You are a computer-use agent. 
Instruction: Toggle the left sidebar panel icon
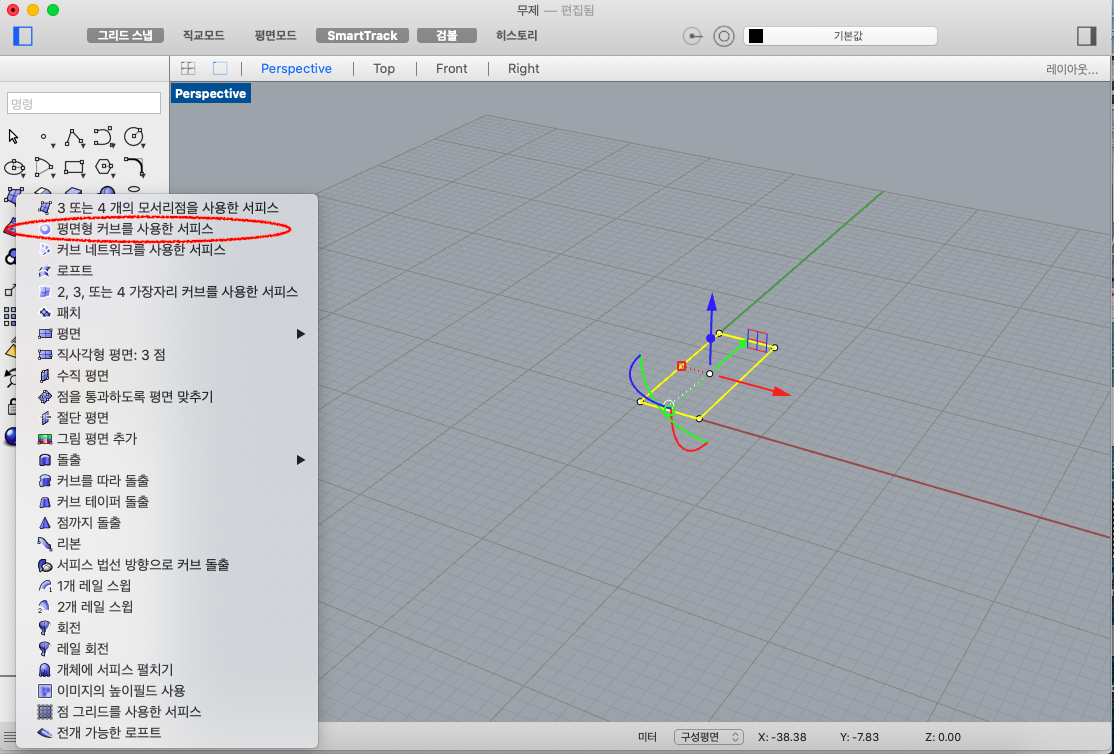[x=23, y=36]
